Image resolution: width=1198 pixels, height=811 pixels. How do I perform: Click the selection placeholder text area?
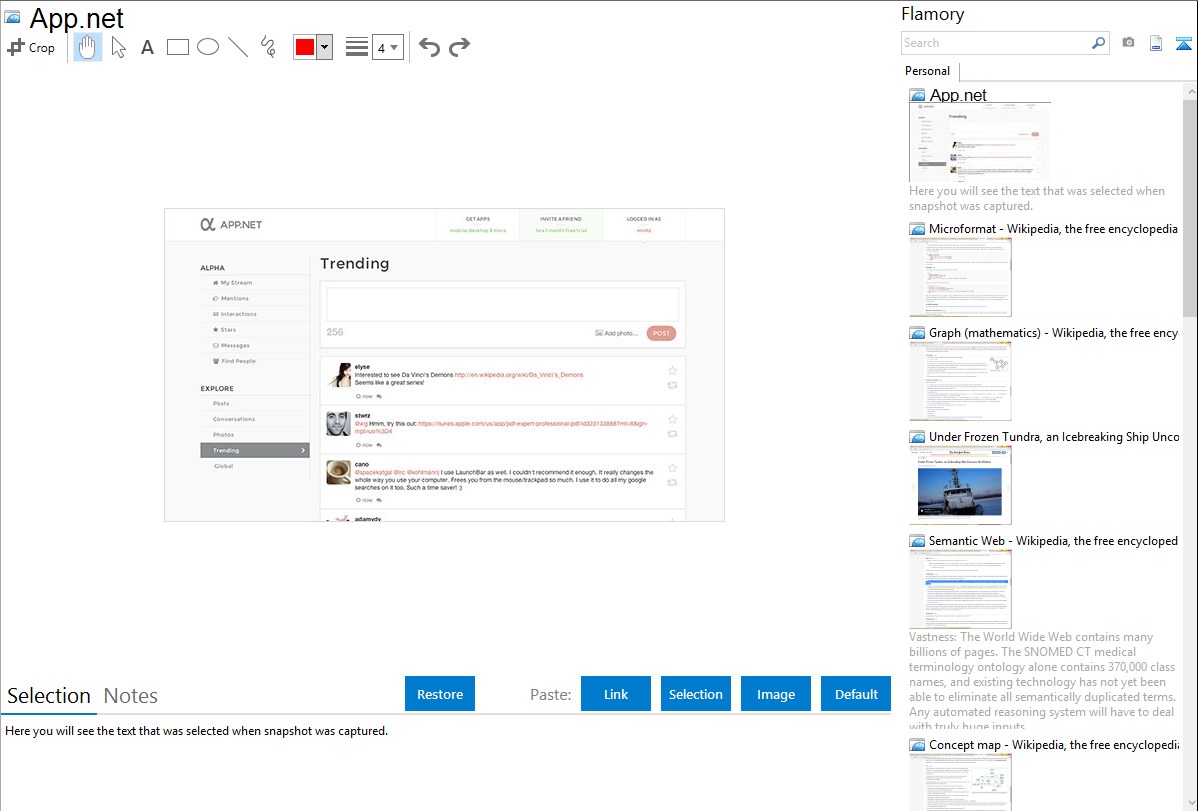pos(196,731)
